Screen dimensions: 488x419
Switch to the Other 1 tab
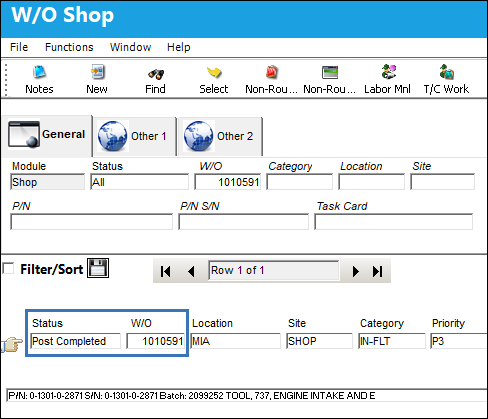point(135,136)
